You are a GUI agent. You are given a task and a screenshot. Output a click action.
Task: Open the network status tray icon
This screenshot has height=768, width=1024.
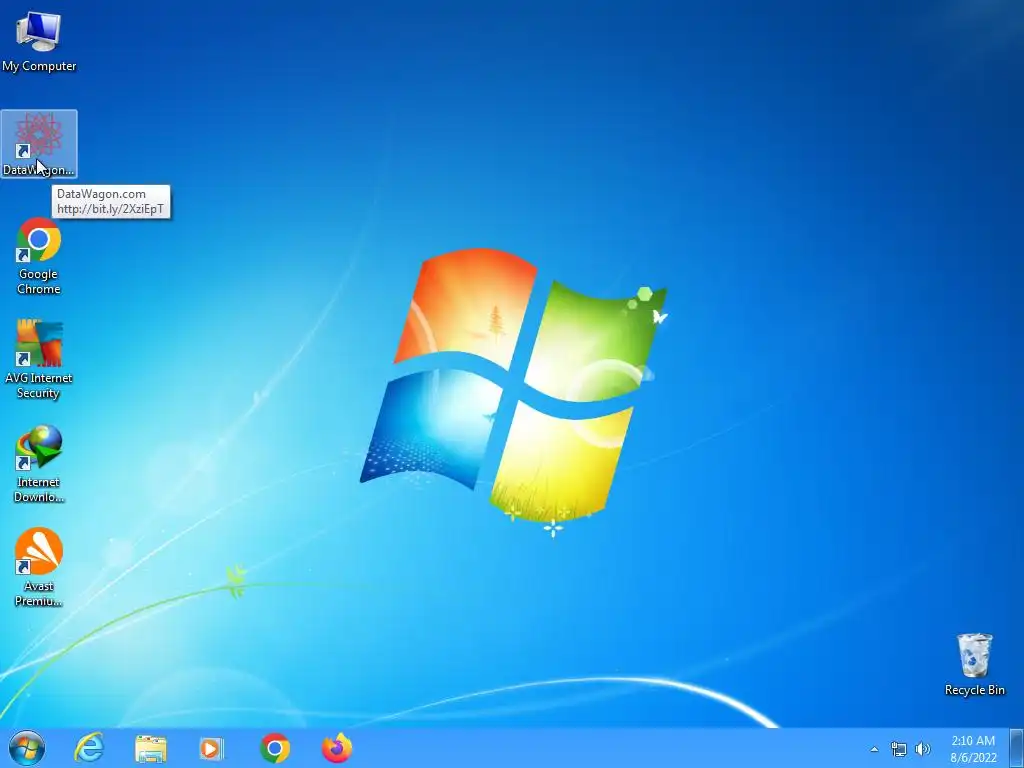pyautogui.click(x=899, y=750)
